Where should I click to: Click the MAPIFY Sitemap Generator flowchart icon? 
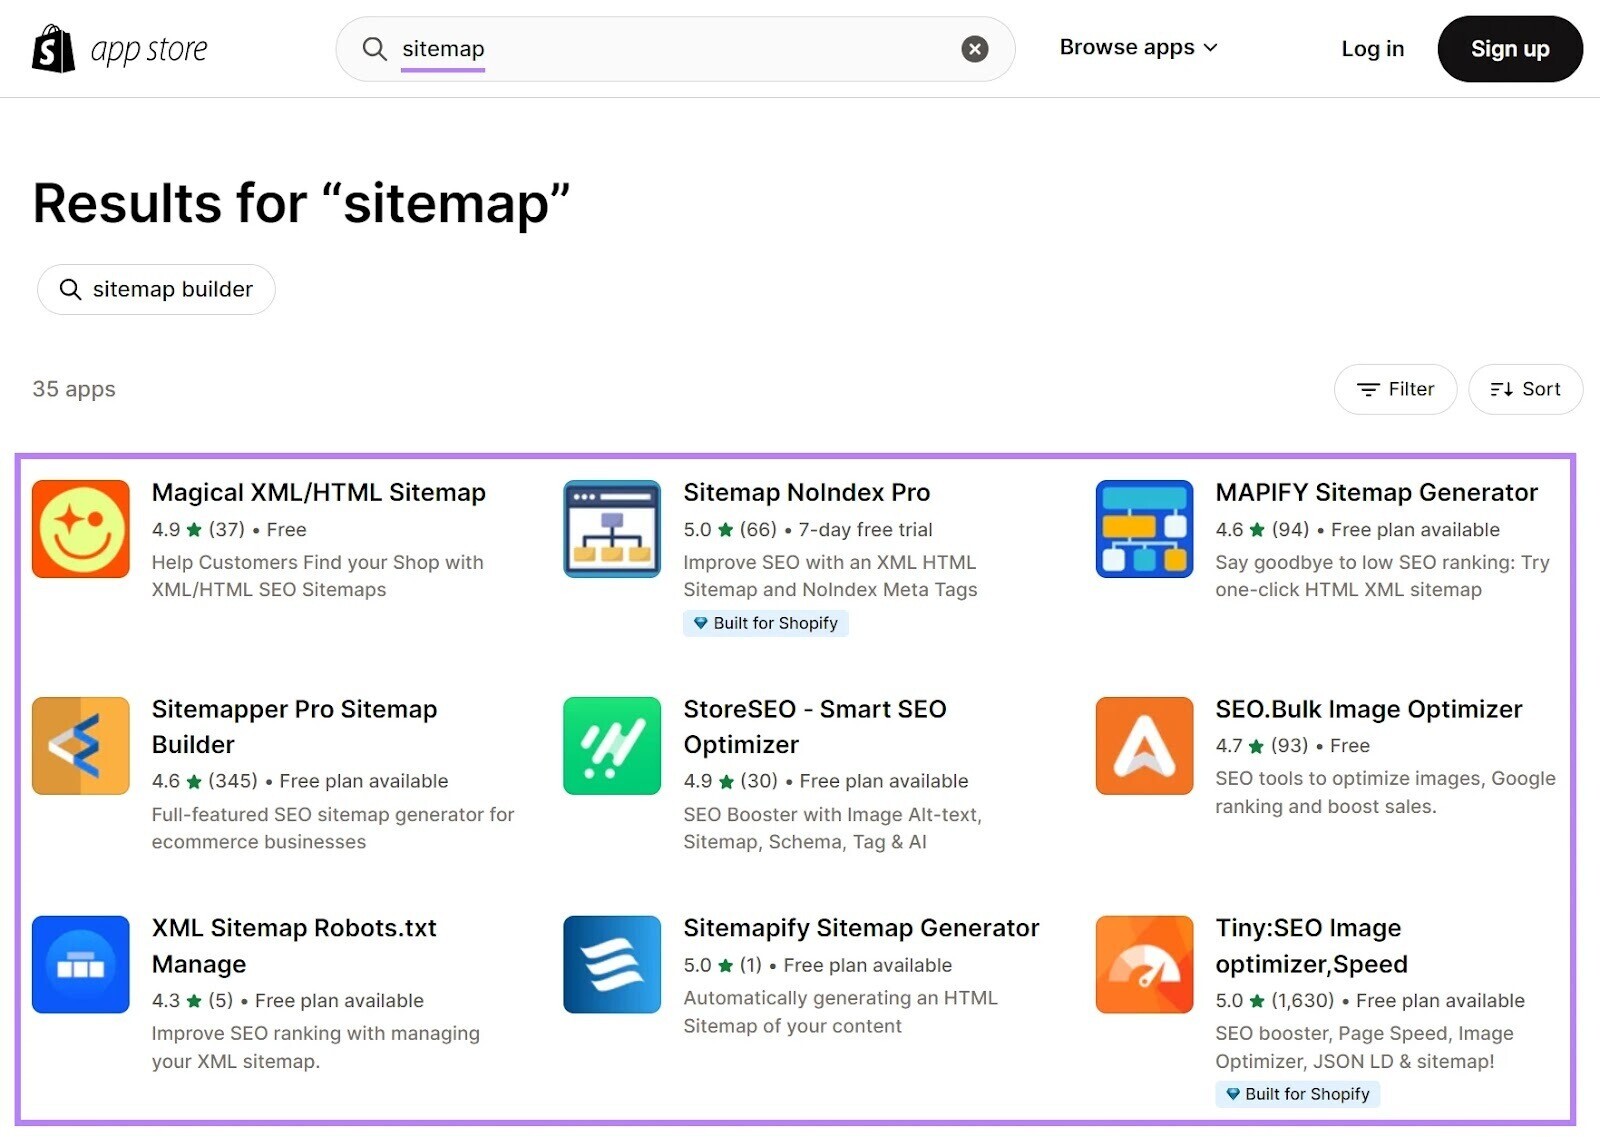click(1143, 529)
